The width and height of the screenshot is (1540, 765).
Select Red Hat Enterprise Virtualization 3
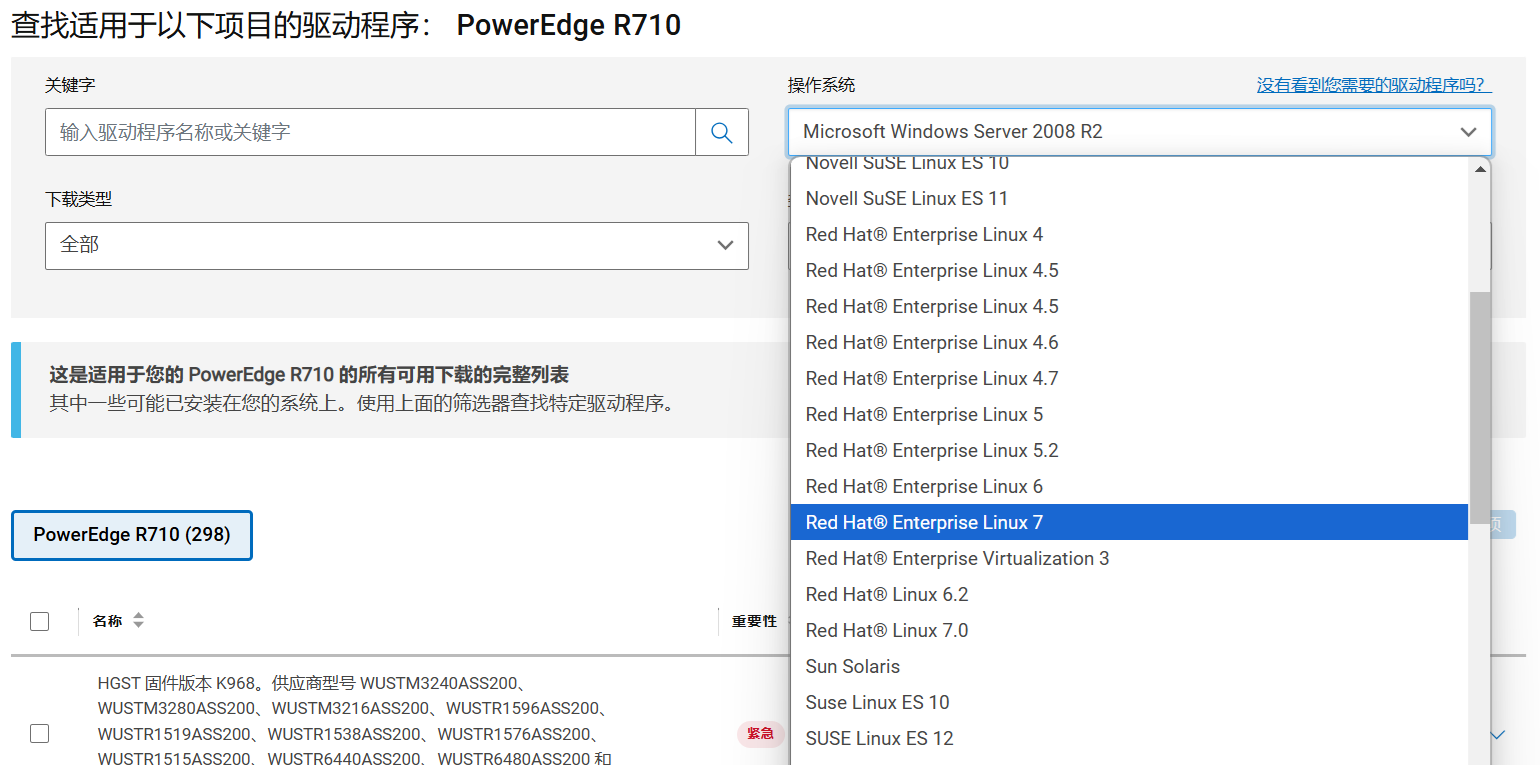pyautogui.click(x=957, y=558)
